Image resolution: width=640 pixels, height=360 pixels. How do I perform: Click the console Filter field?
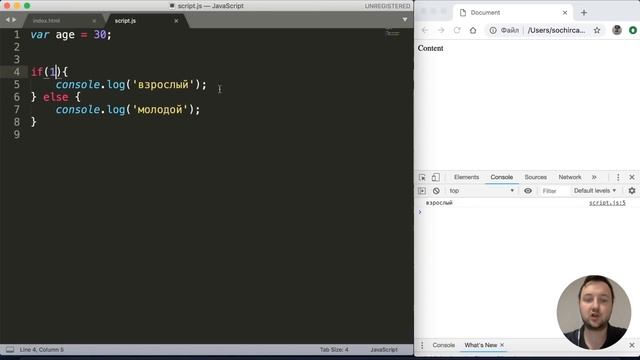pyautogui.click(x=554, y=191)
